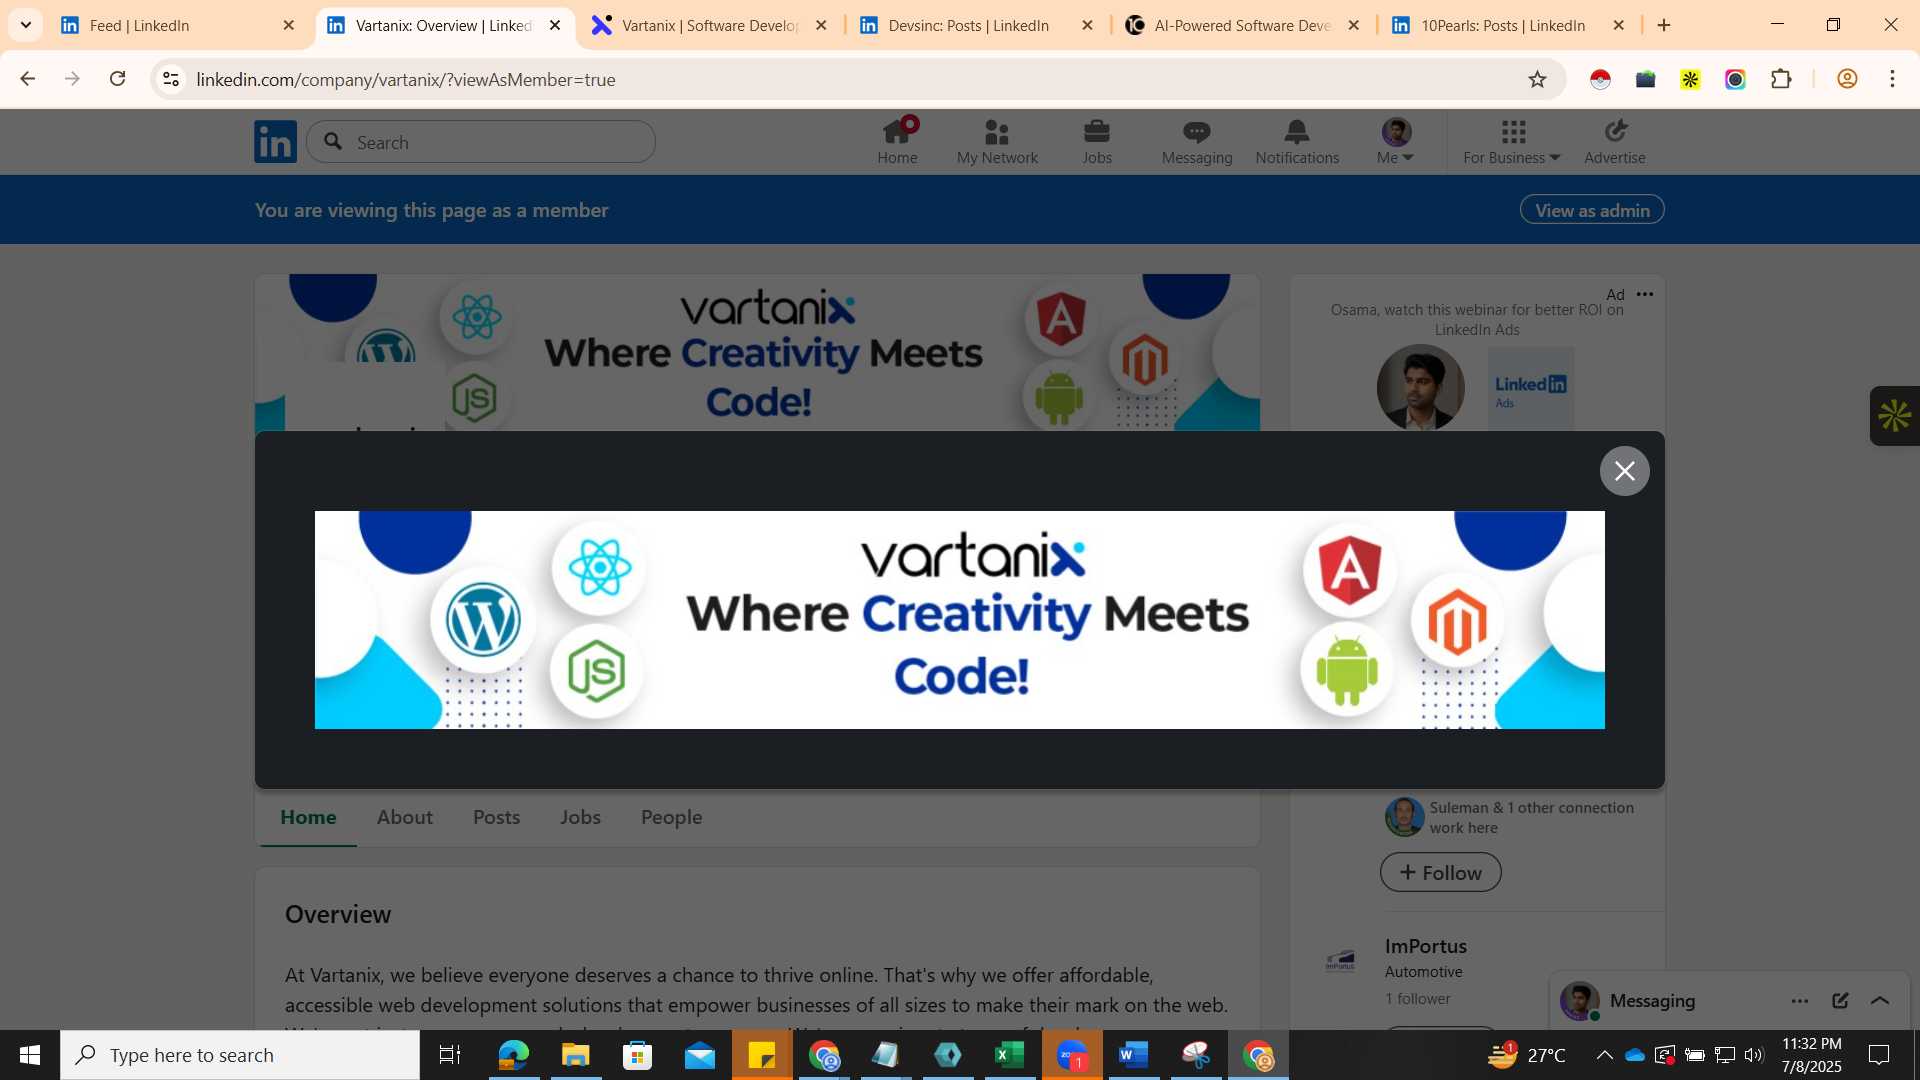Open a new browser tab
The height and width of the screenshot is (1080, 1920).
pos(1664,25)
